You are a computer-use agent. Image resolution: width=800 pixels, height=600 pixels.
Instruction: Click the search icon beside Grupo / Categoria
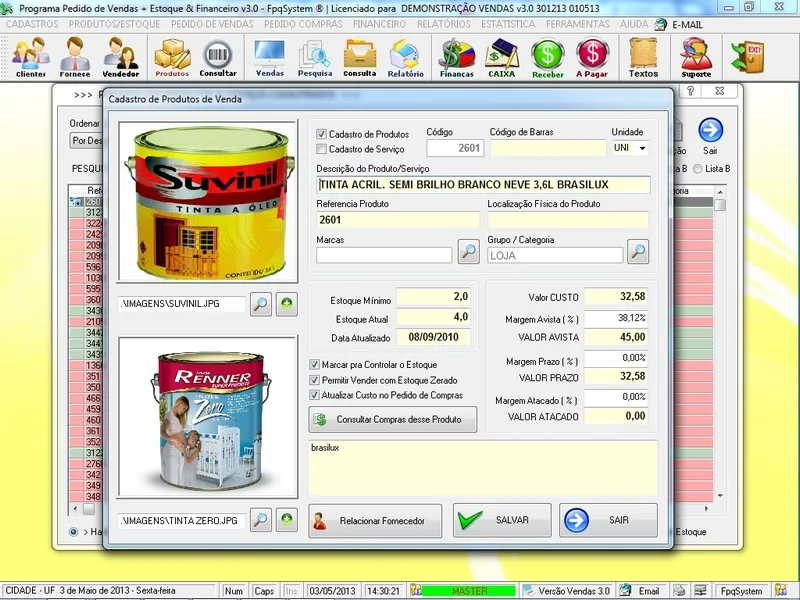point(638,252)
